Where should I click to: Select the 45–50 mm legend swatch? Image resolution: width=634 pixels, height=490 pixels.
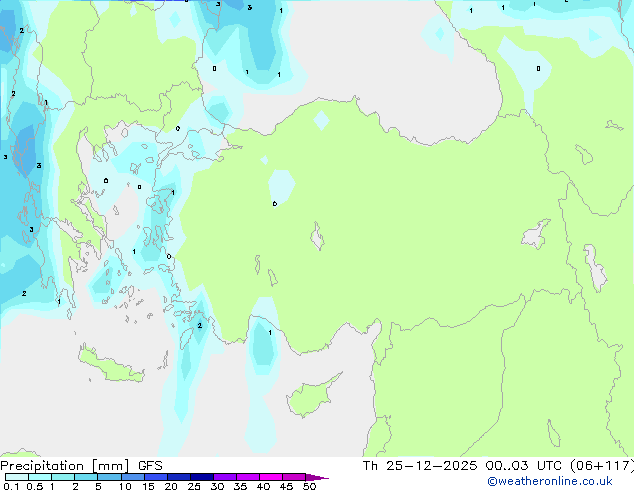pyautogui.click(x=294, y=477)
